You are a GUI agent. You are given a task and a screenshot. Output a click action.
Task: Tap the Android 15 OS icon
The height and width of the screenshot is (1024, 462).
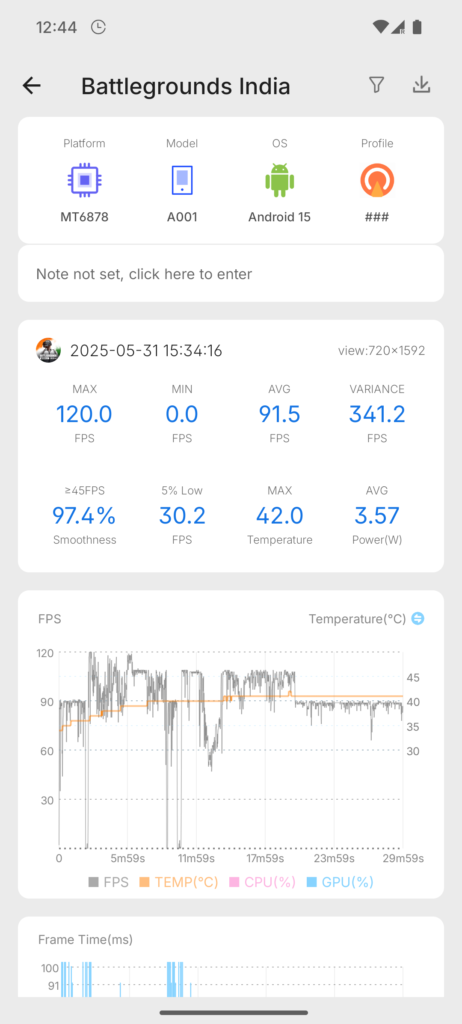[x=279, y=180]
